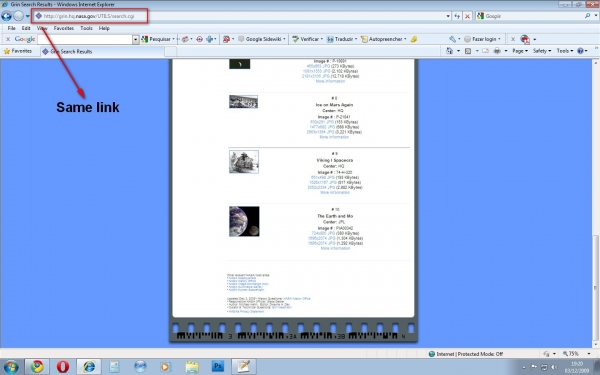600x375 pixels.
Task: Open Photoshop from the taskbar
Action: (218, 367)
